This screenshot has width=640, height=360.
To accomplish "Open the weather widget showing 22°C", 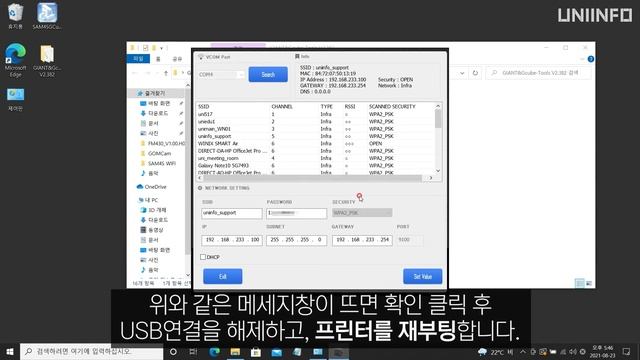I will pyautogui.click(x=495, y=352).
